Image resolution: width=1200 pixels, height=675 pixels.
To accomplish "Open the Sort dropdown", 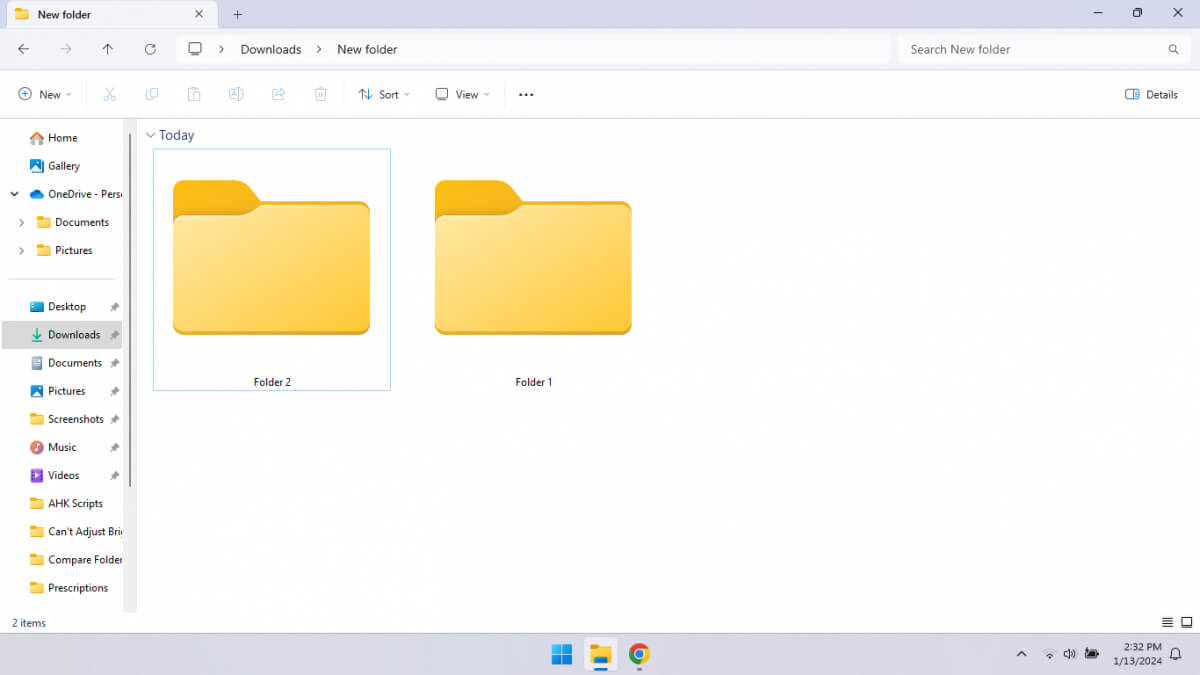I will [384, 95].
